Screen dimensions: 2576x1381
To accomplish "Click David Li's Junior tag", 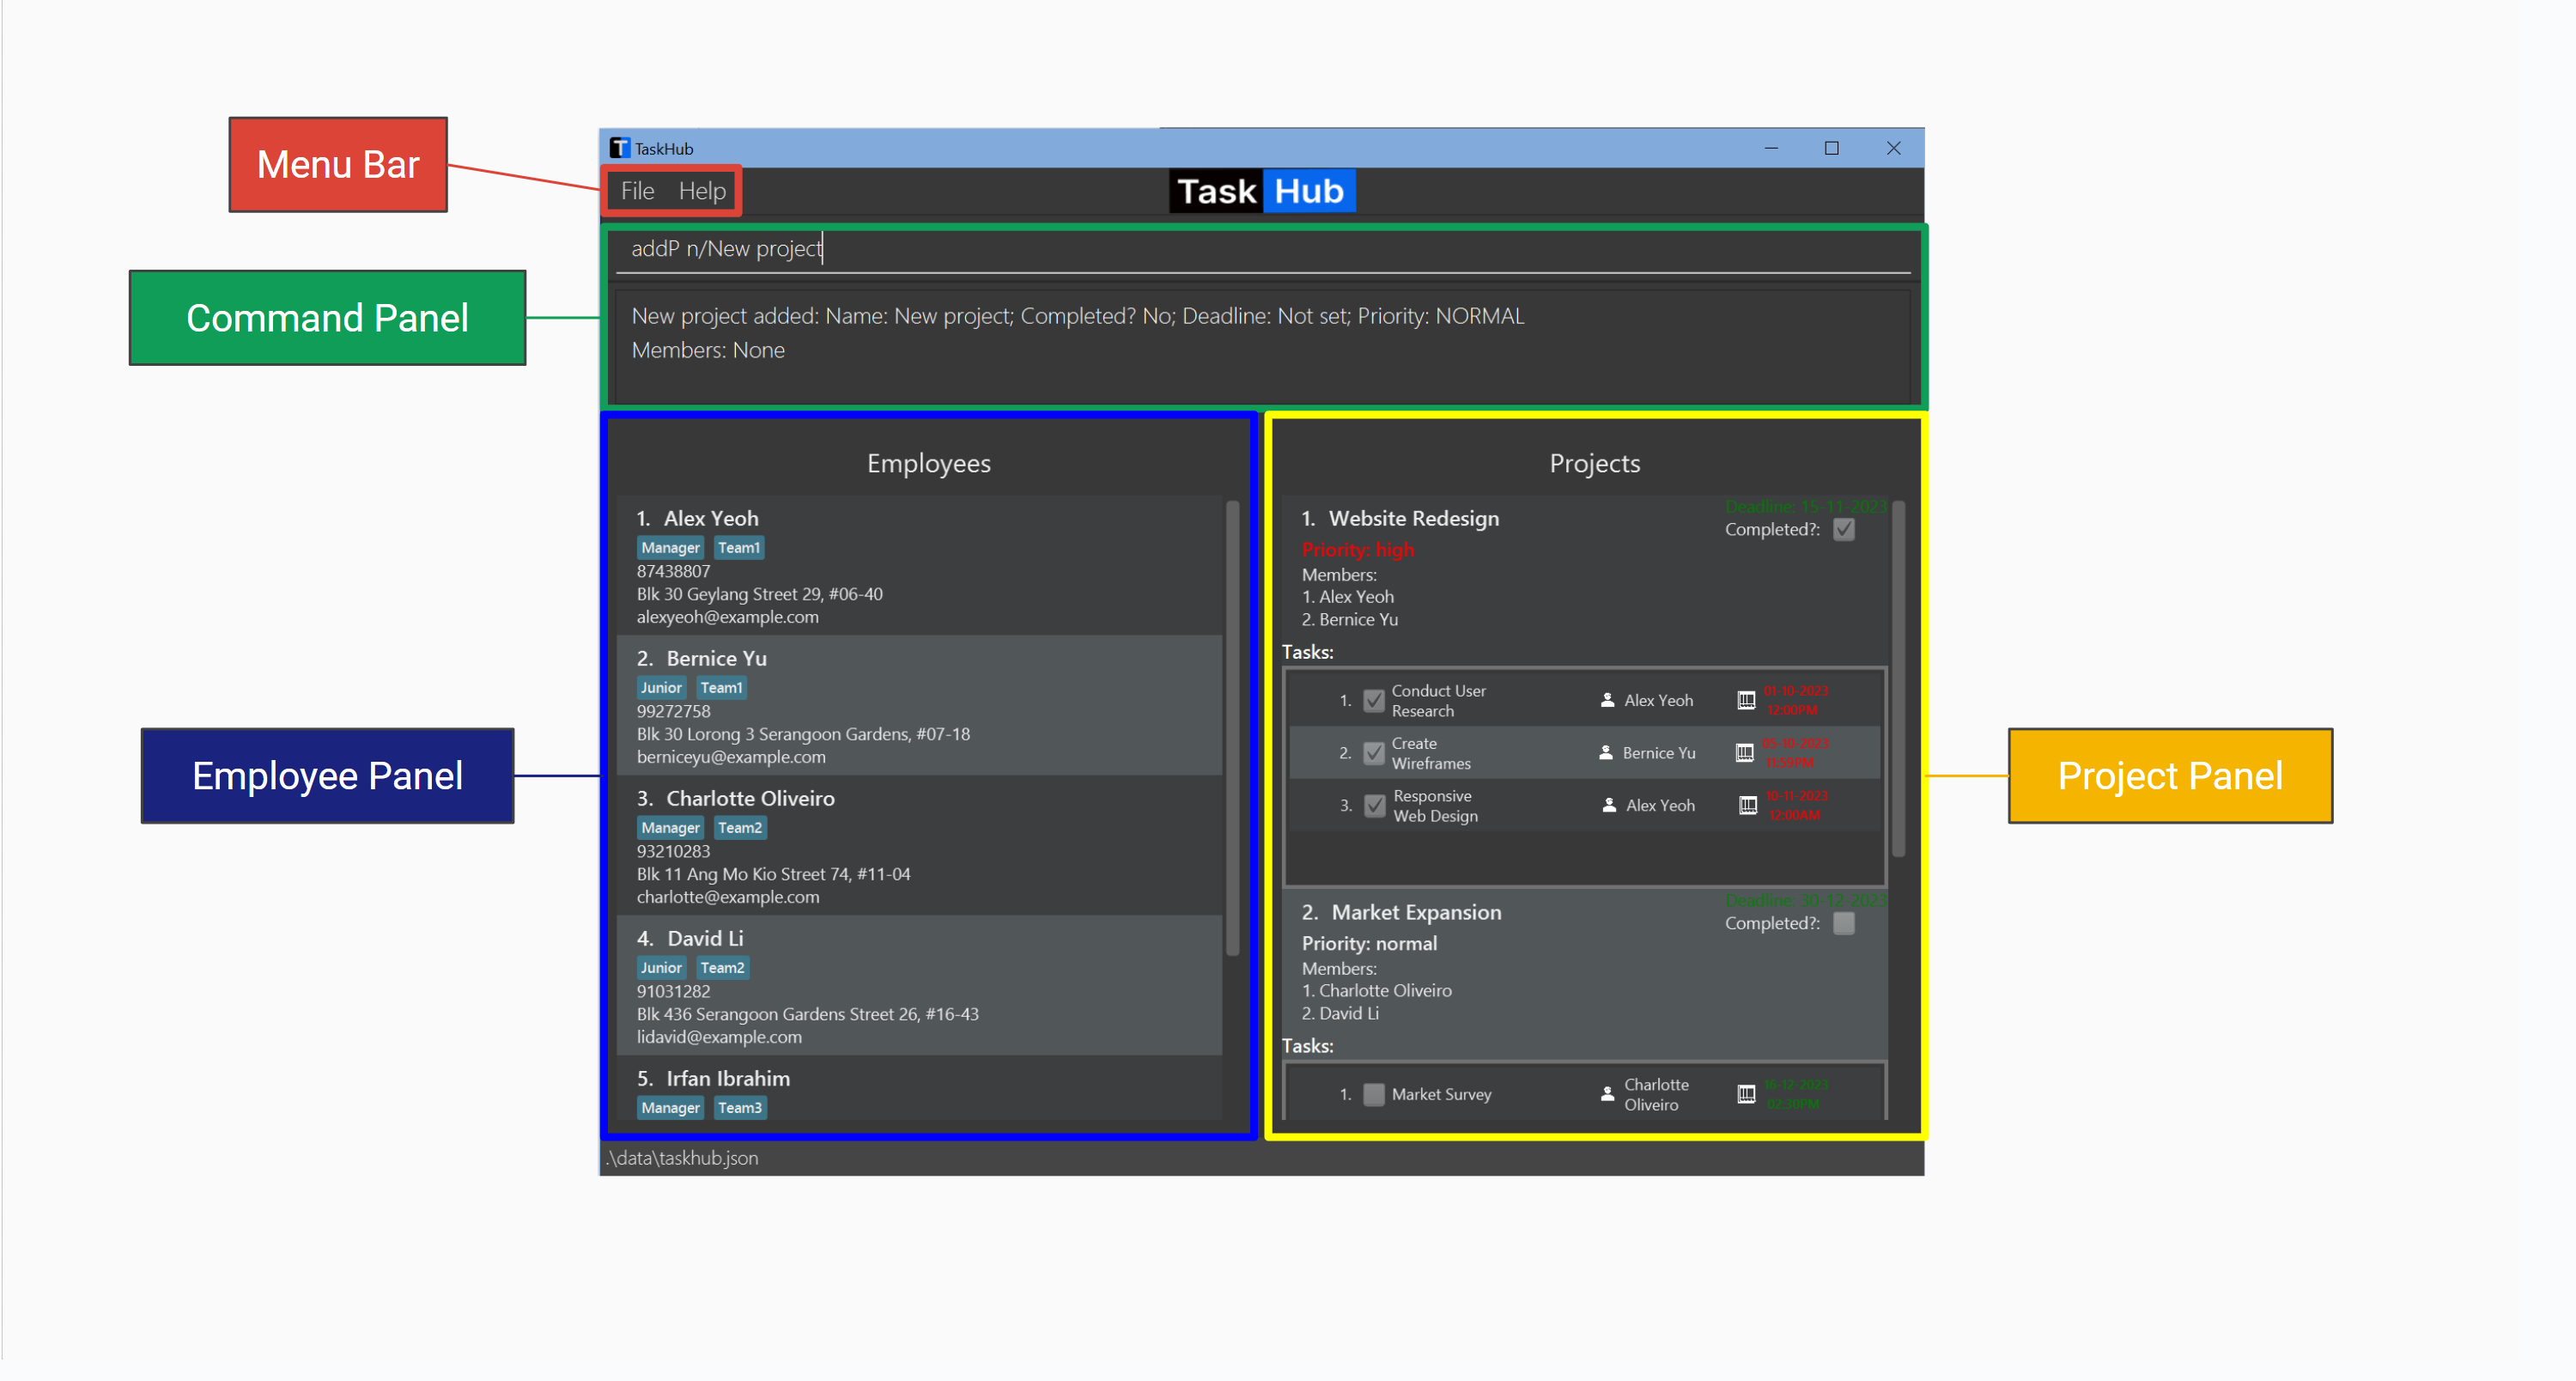I will click(661, 968).
